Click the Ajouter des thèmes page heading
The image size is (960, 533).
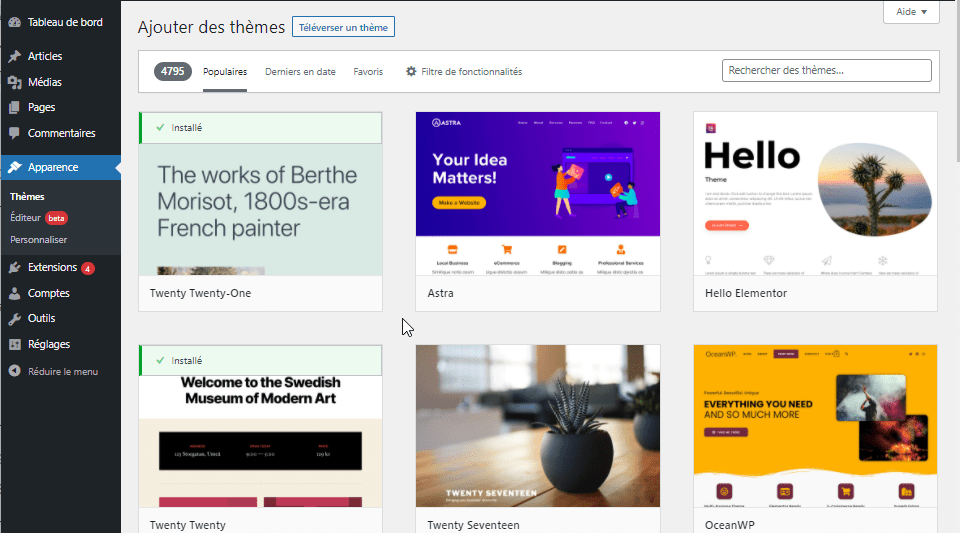(x=211, y=27)
